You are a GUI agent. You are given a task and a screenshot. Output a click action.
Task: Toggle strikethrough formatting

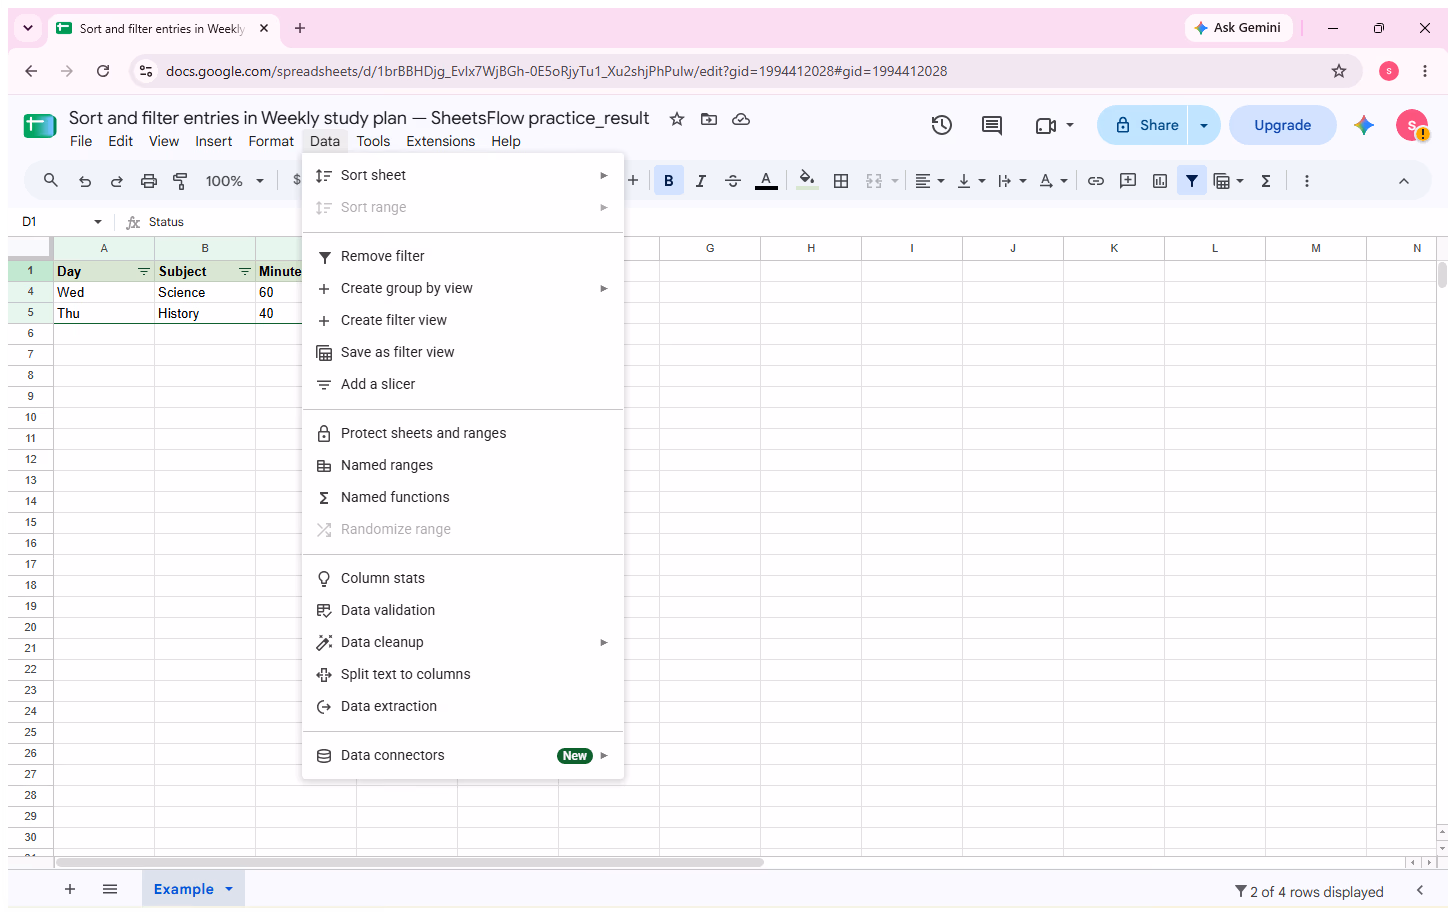tap(733, 181)
